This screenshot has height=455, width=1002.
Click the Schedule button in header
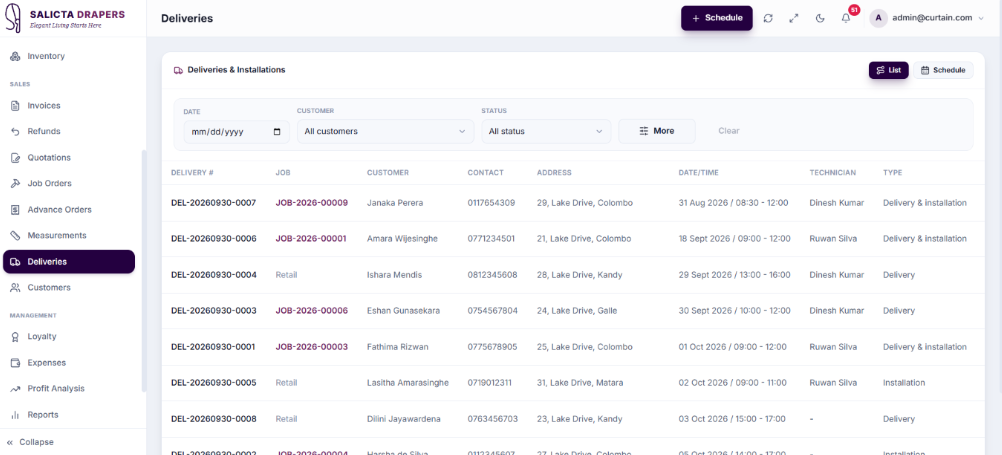716,19
